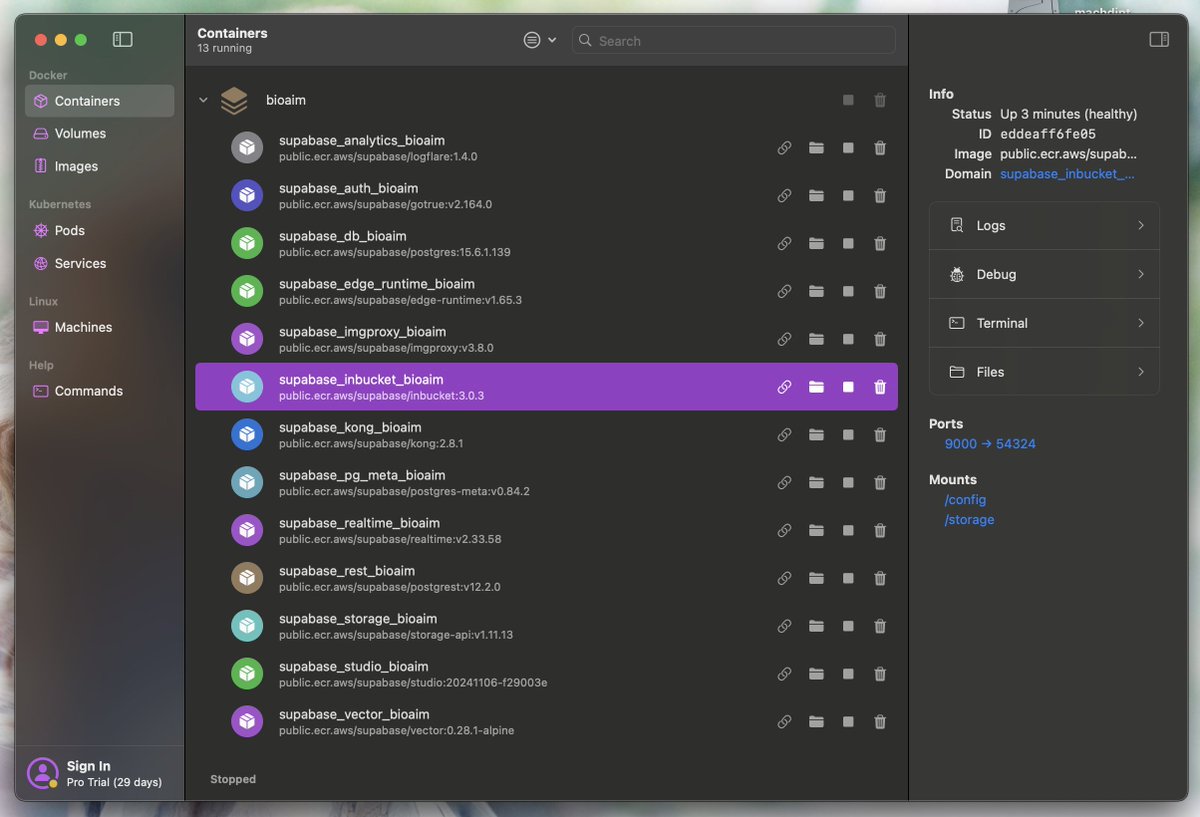Open Logs for selected container
The height and width of the screenshot is (817, 1200).
(x=1044, y=226)
